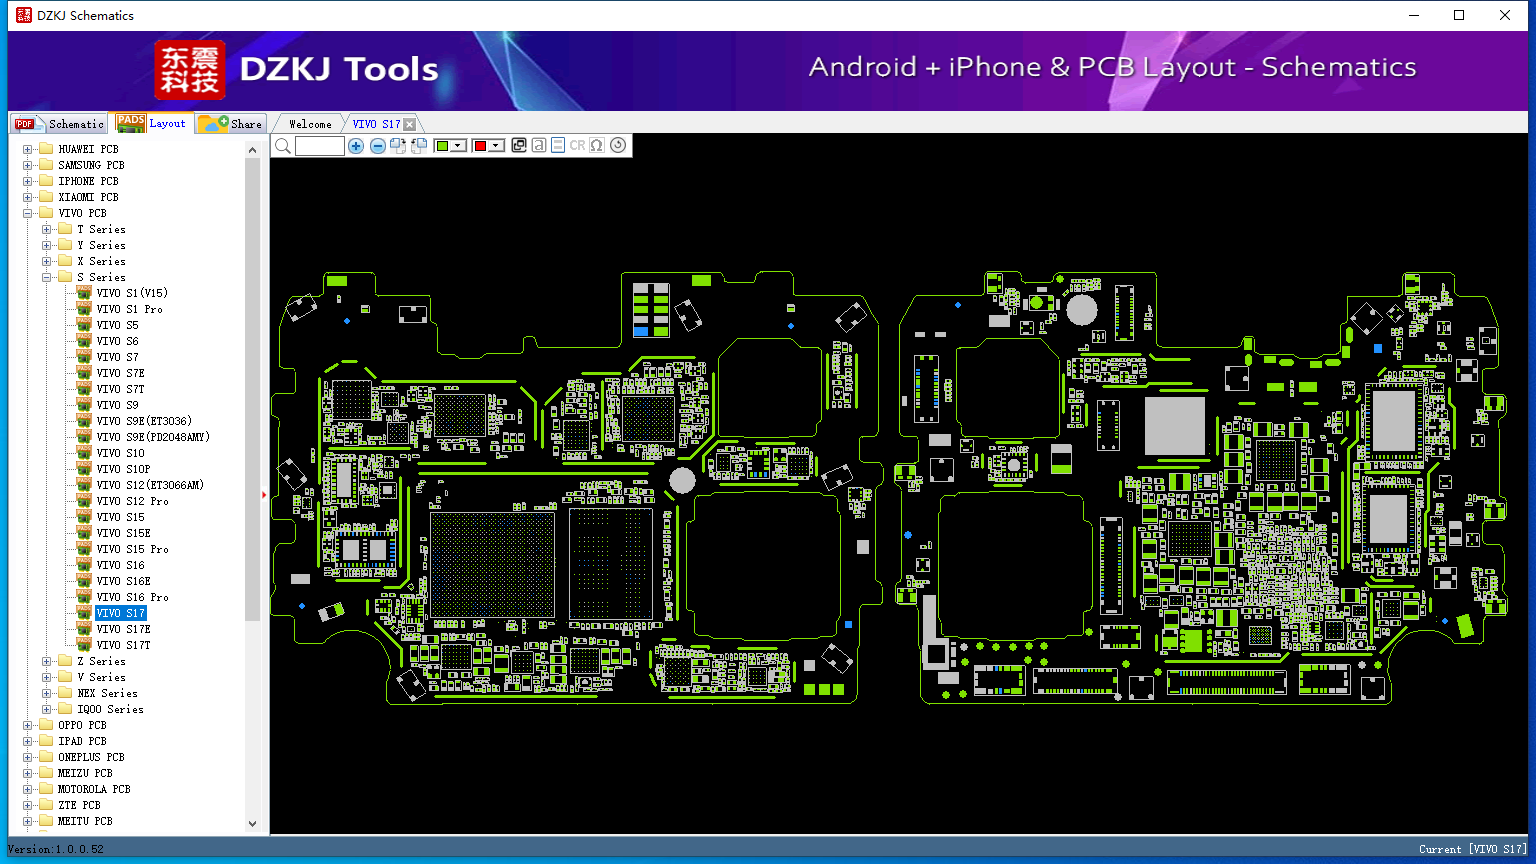1536x864 pixels.
Task: Switch to the Schematic tab
Action: pyautogui.click(x=59, y=124)
